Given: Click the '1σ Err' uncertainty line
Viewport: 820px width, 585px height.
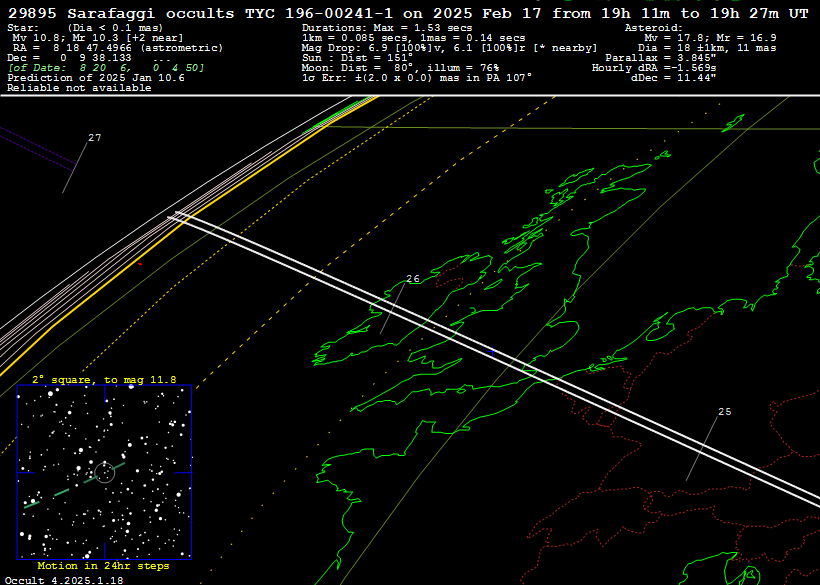Looking at the screenshot, I should 417,78.
